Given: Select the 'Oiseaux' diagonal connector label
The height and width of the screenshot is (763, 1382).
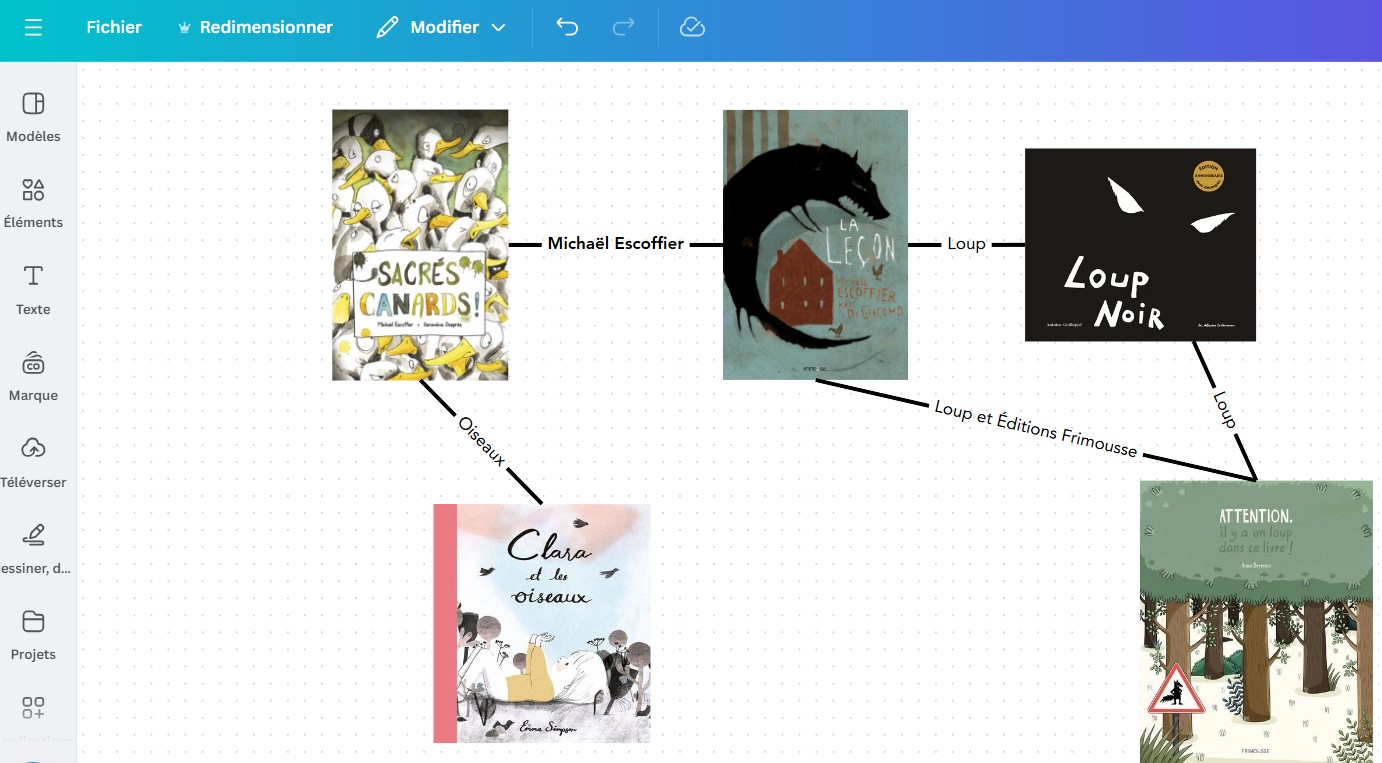Looking at the screenshot, I should tap(482, 441).
